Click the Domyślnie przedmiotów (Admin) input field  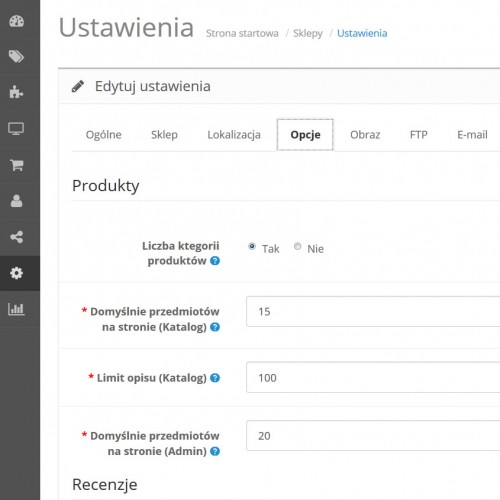pos(373,436)
